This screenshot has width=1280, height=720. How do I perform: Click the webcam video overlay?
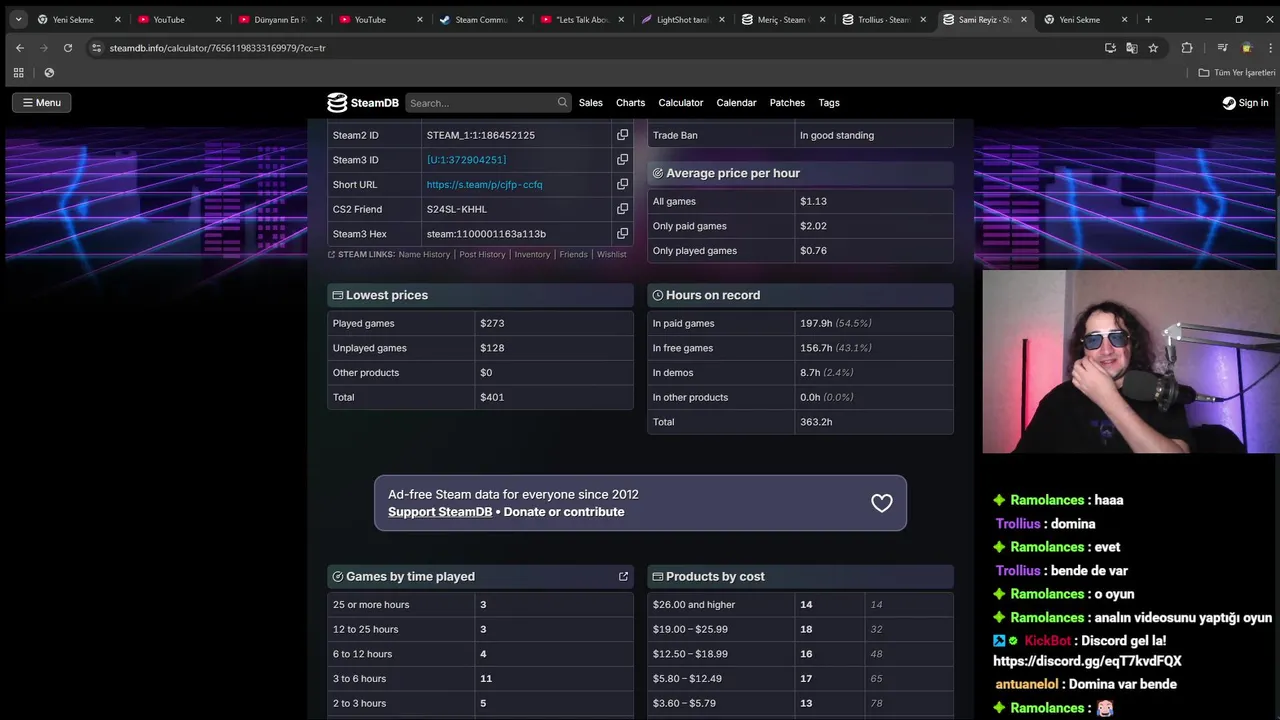(1131, 361)
